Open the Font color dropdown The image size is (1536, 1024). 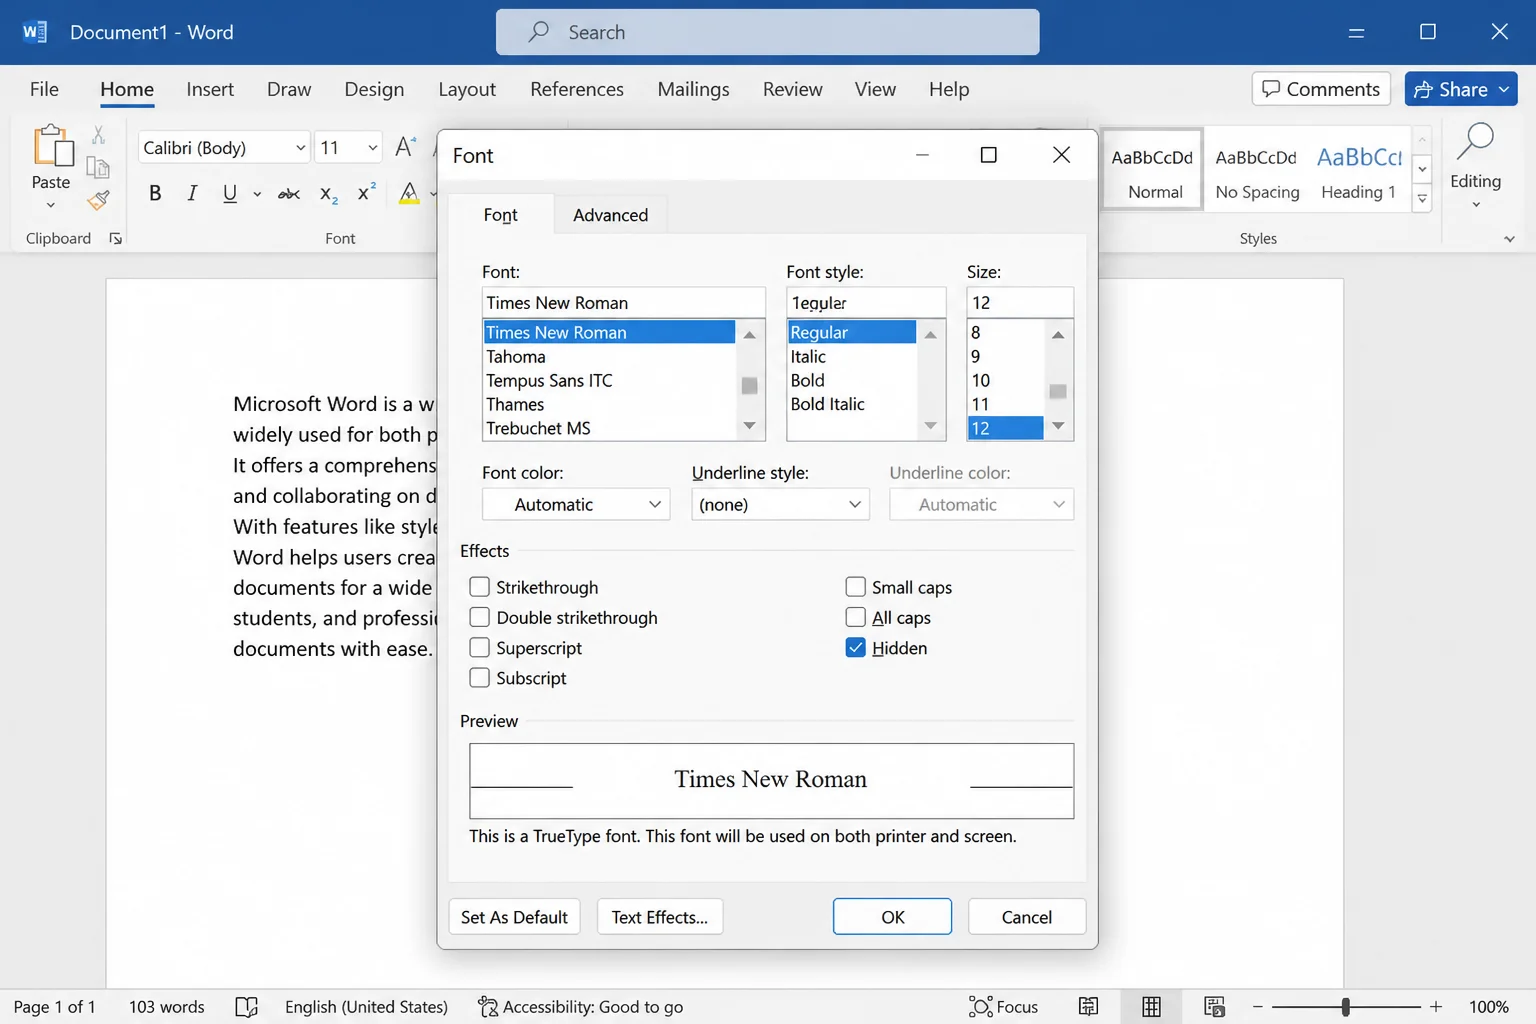tap(576, 504)
